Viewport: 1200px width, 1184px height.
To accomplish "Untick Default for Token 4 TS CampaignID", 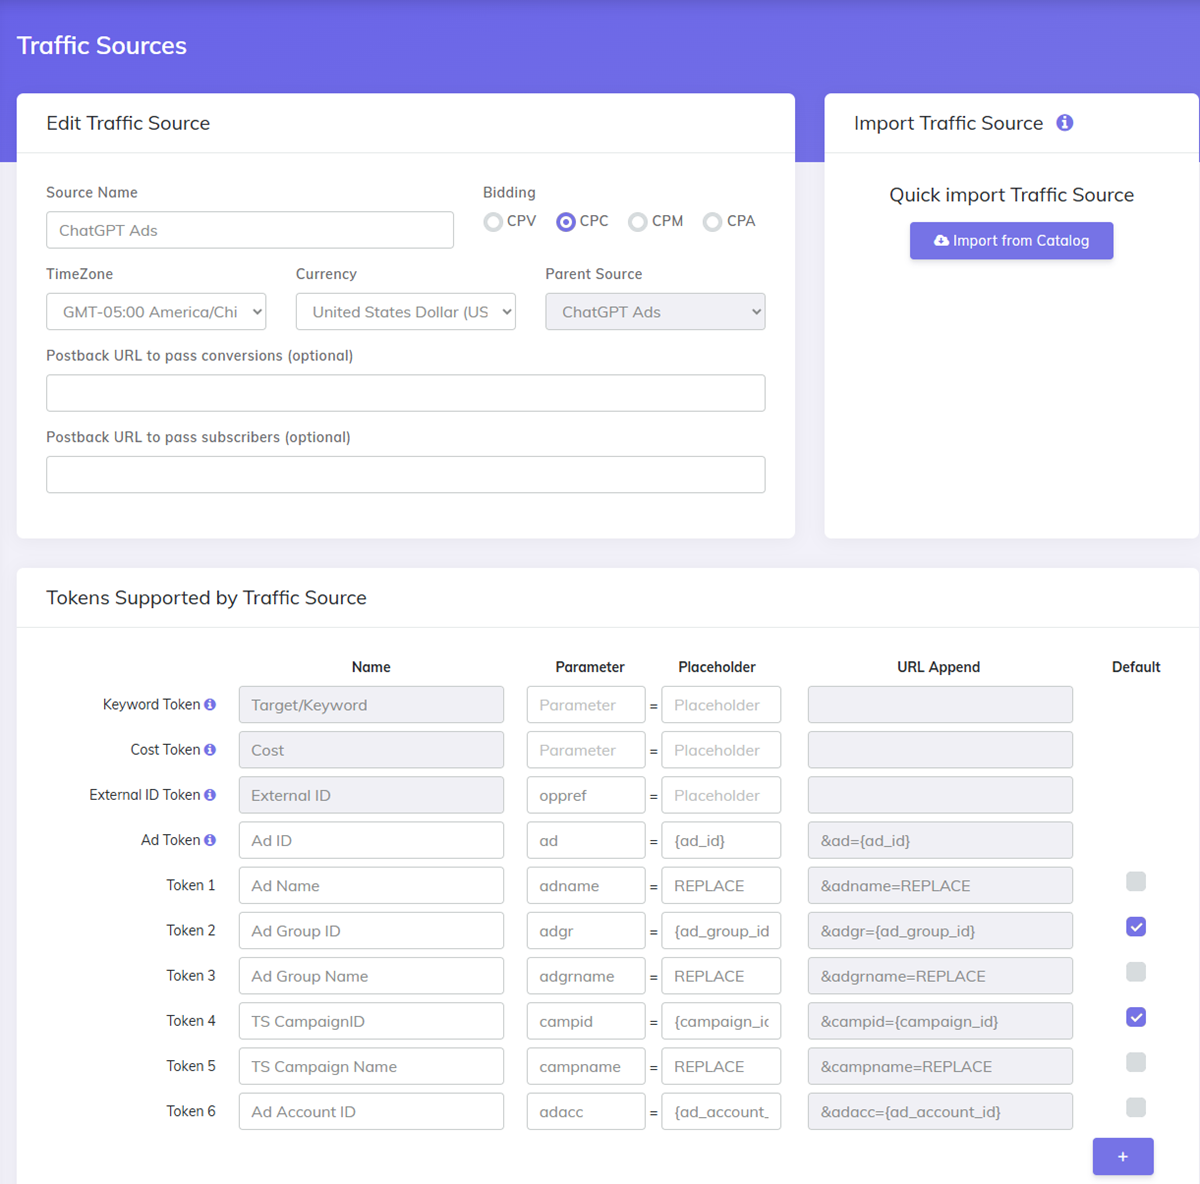I will (1136, 1017).
